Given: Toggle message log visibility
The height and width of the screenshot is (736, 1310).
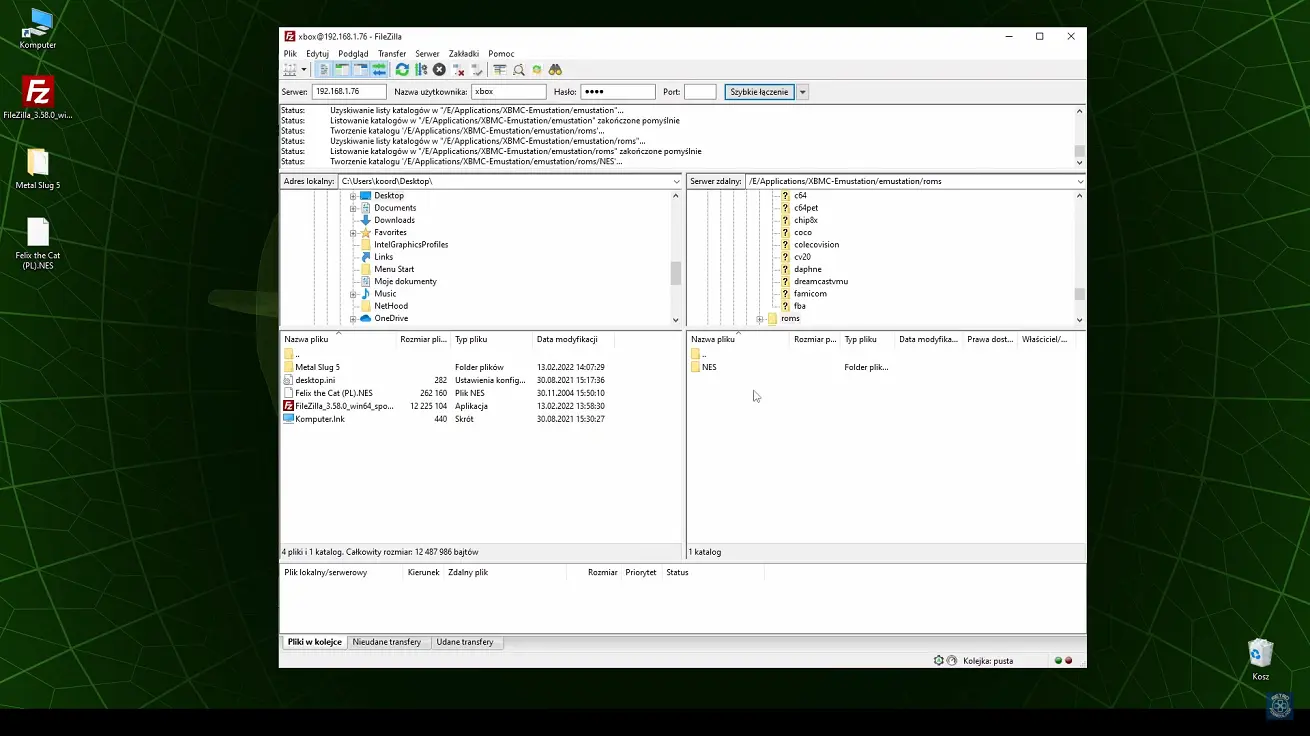Looking at the screenshot, I should pos(324,70).
